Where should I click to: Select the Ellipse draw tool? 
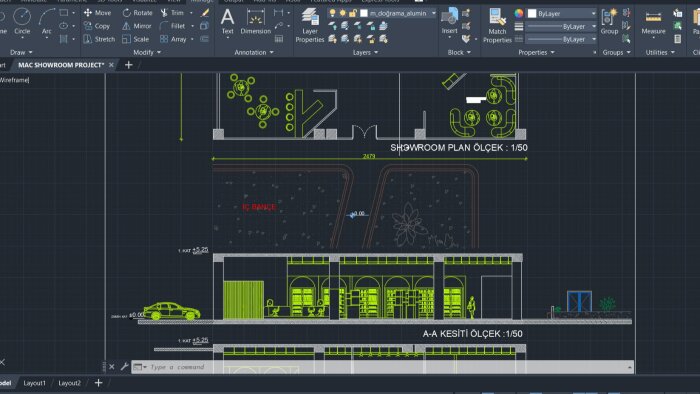pyautogui.click(x=64, y=26)
